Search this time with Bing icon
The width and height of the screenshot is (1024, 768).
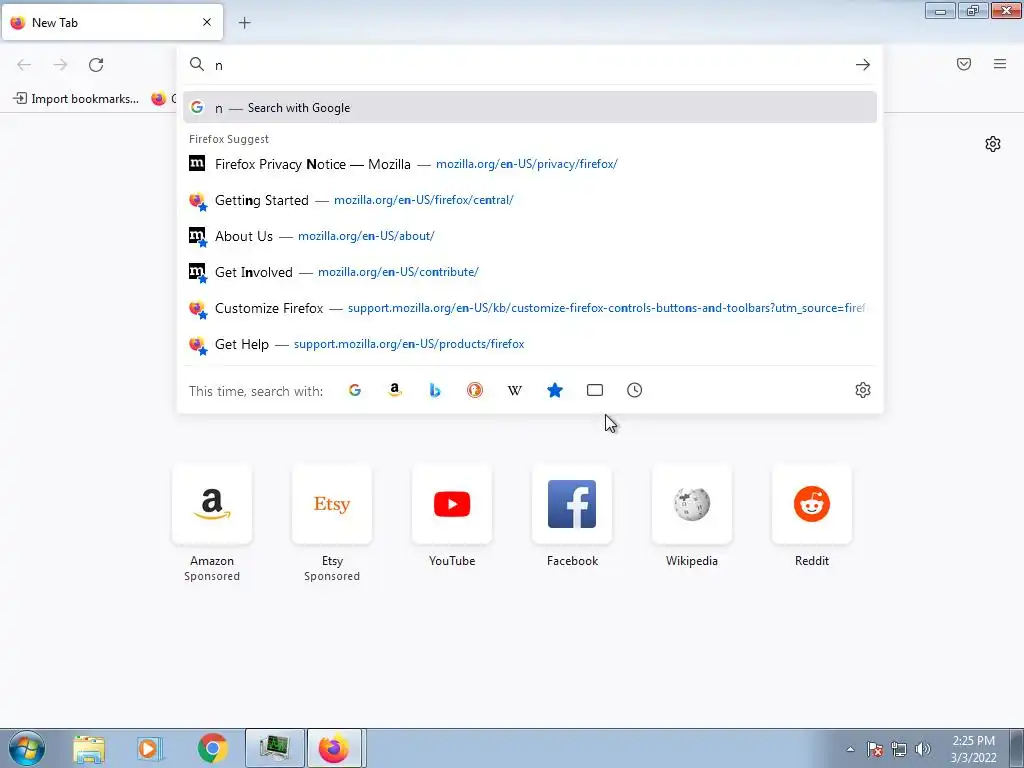pos(435,390)
